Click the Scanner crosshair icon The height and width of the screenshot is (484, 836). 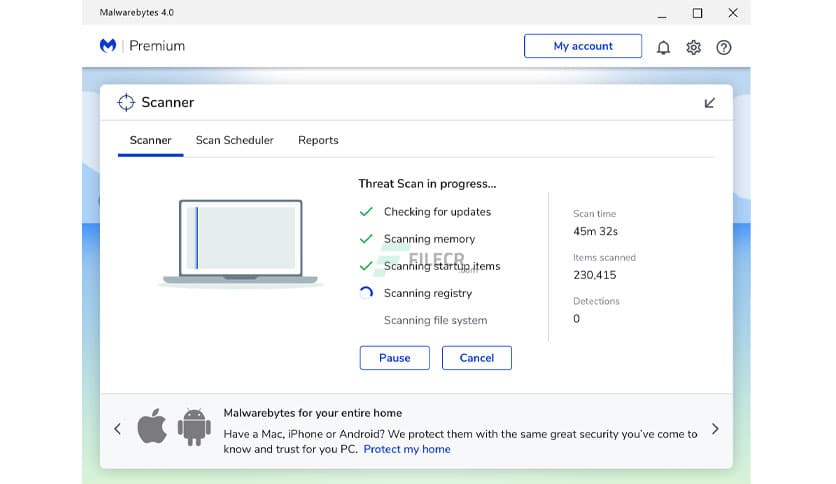[126, 102]
